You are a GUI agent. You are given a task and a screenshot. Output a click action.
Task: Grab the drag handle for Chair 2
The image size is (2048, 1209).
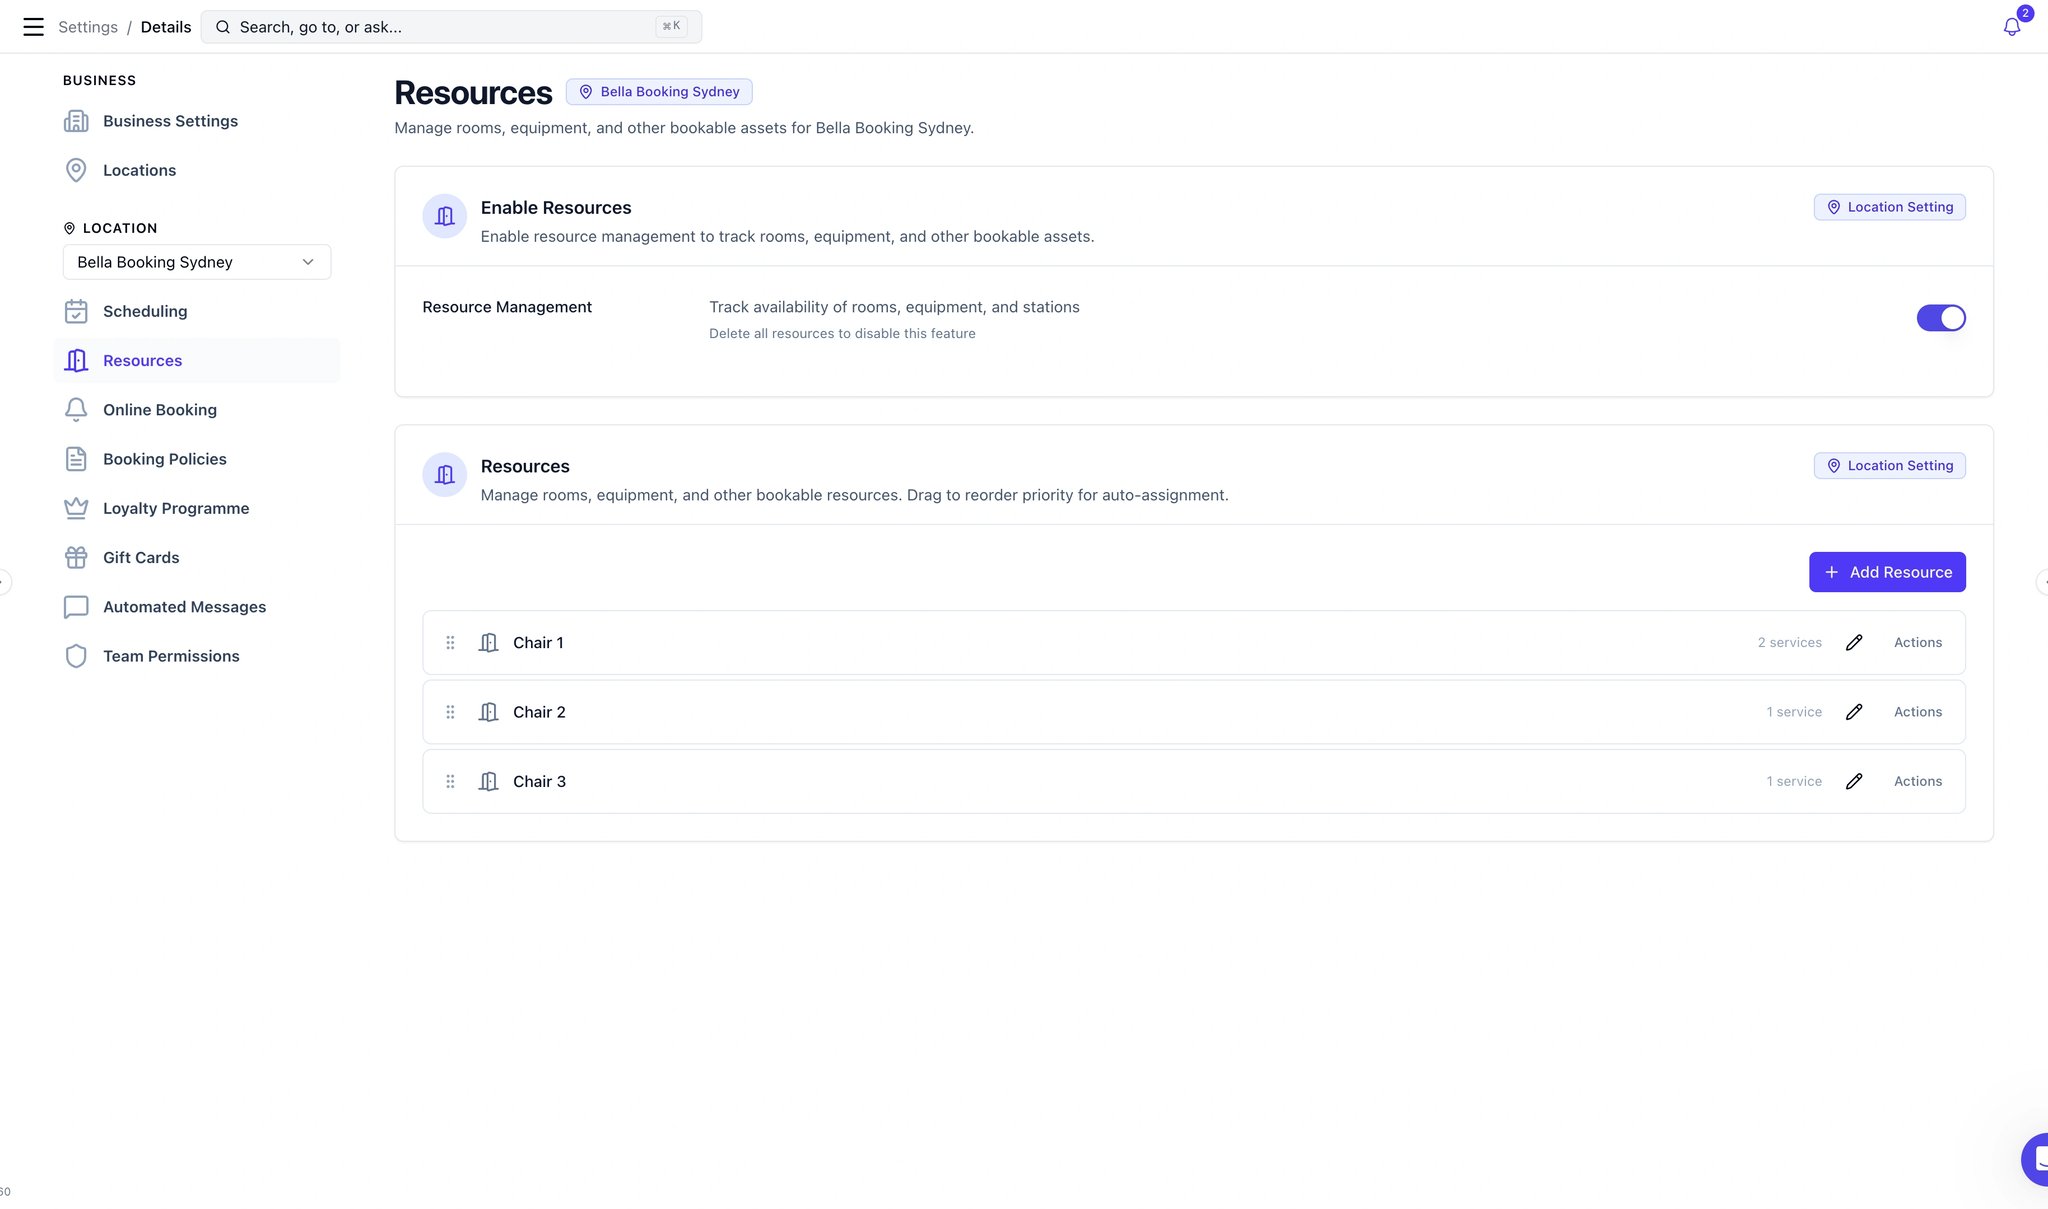coord(450,712)
